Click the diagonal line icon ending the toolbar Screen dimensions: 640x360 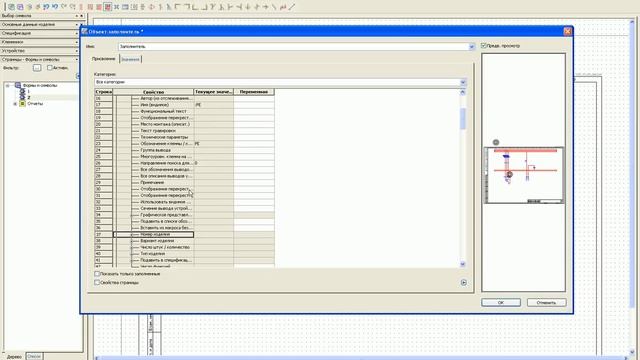click(x=292, y=7)
